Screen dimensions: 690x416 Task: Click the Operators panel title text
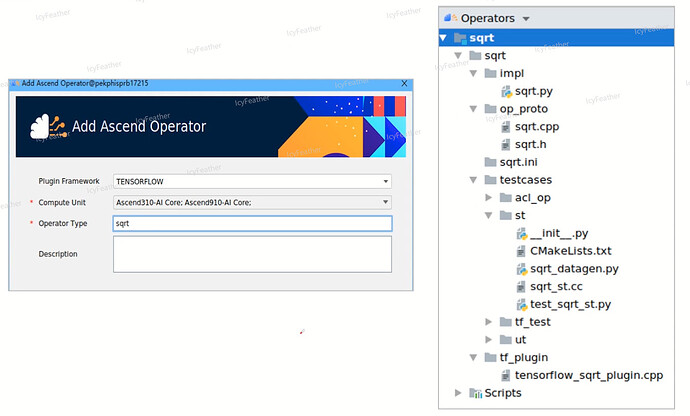(488, 18)
